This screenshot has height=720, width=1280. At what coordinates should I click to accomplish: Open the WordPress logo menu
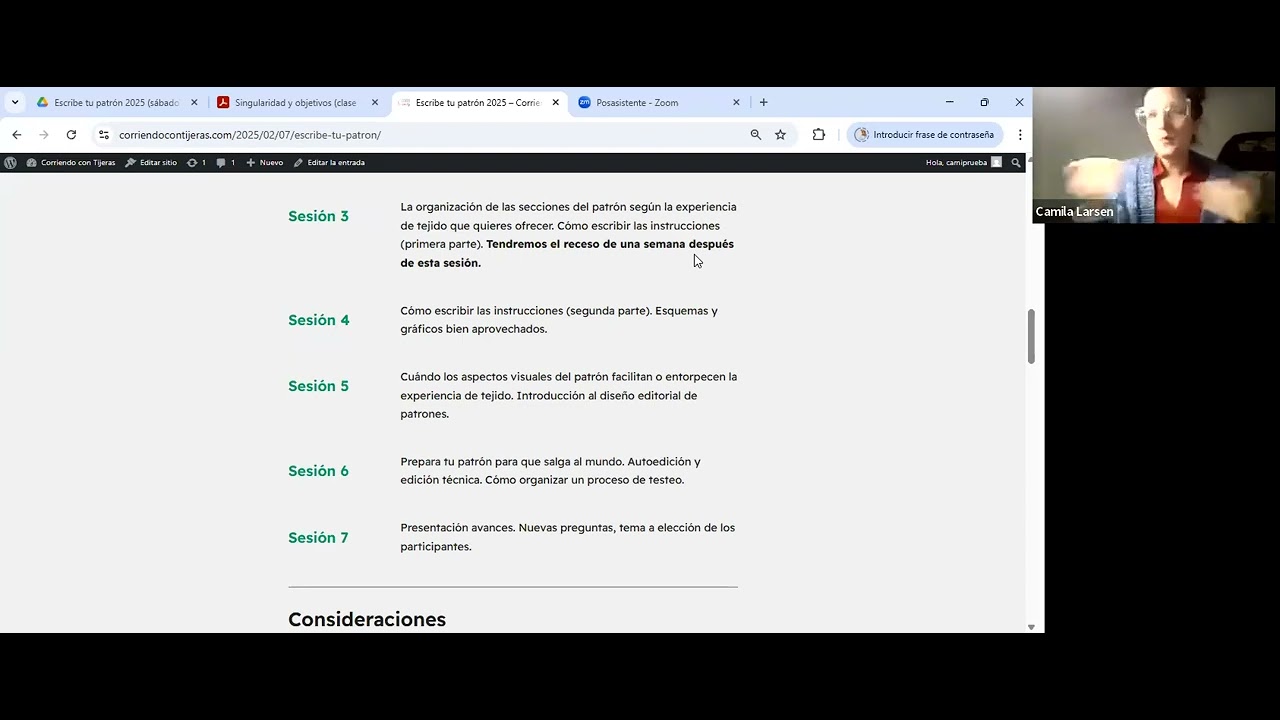(x=10, y=162)
